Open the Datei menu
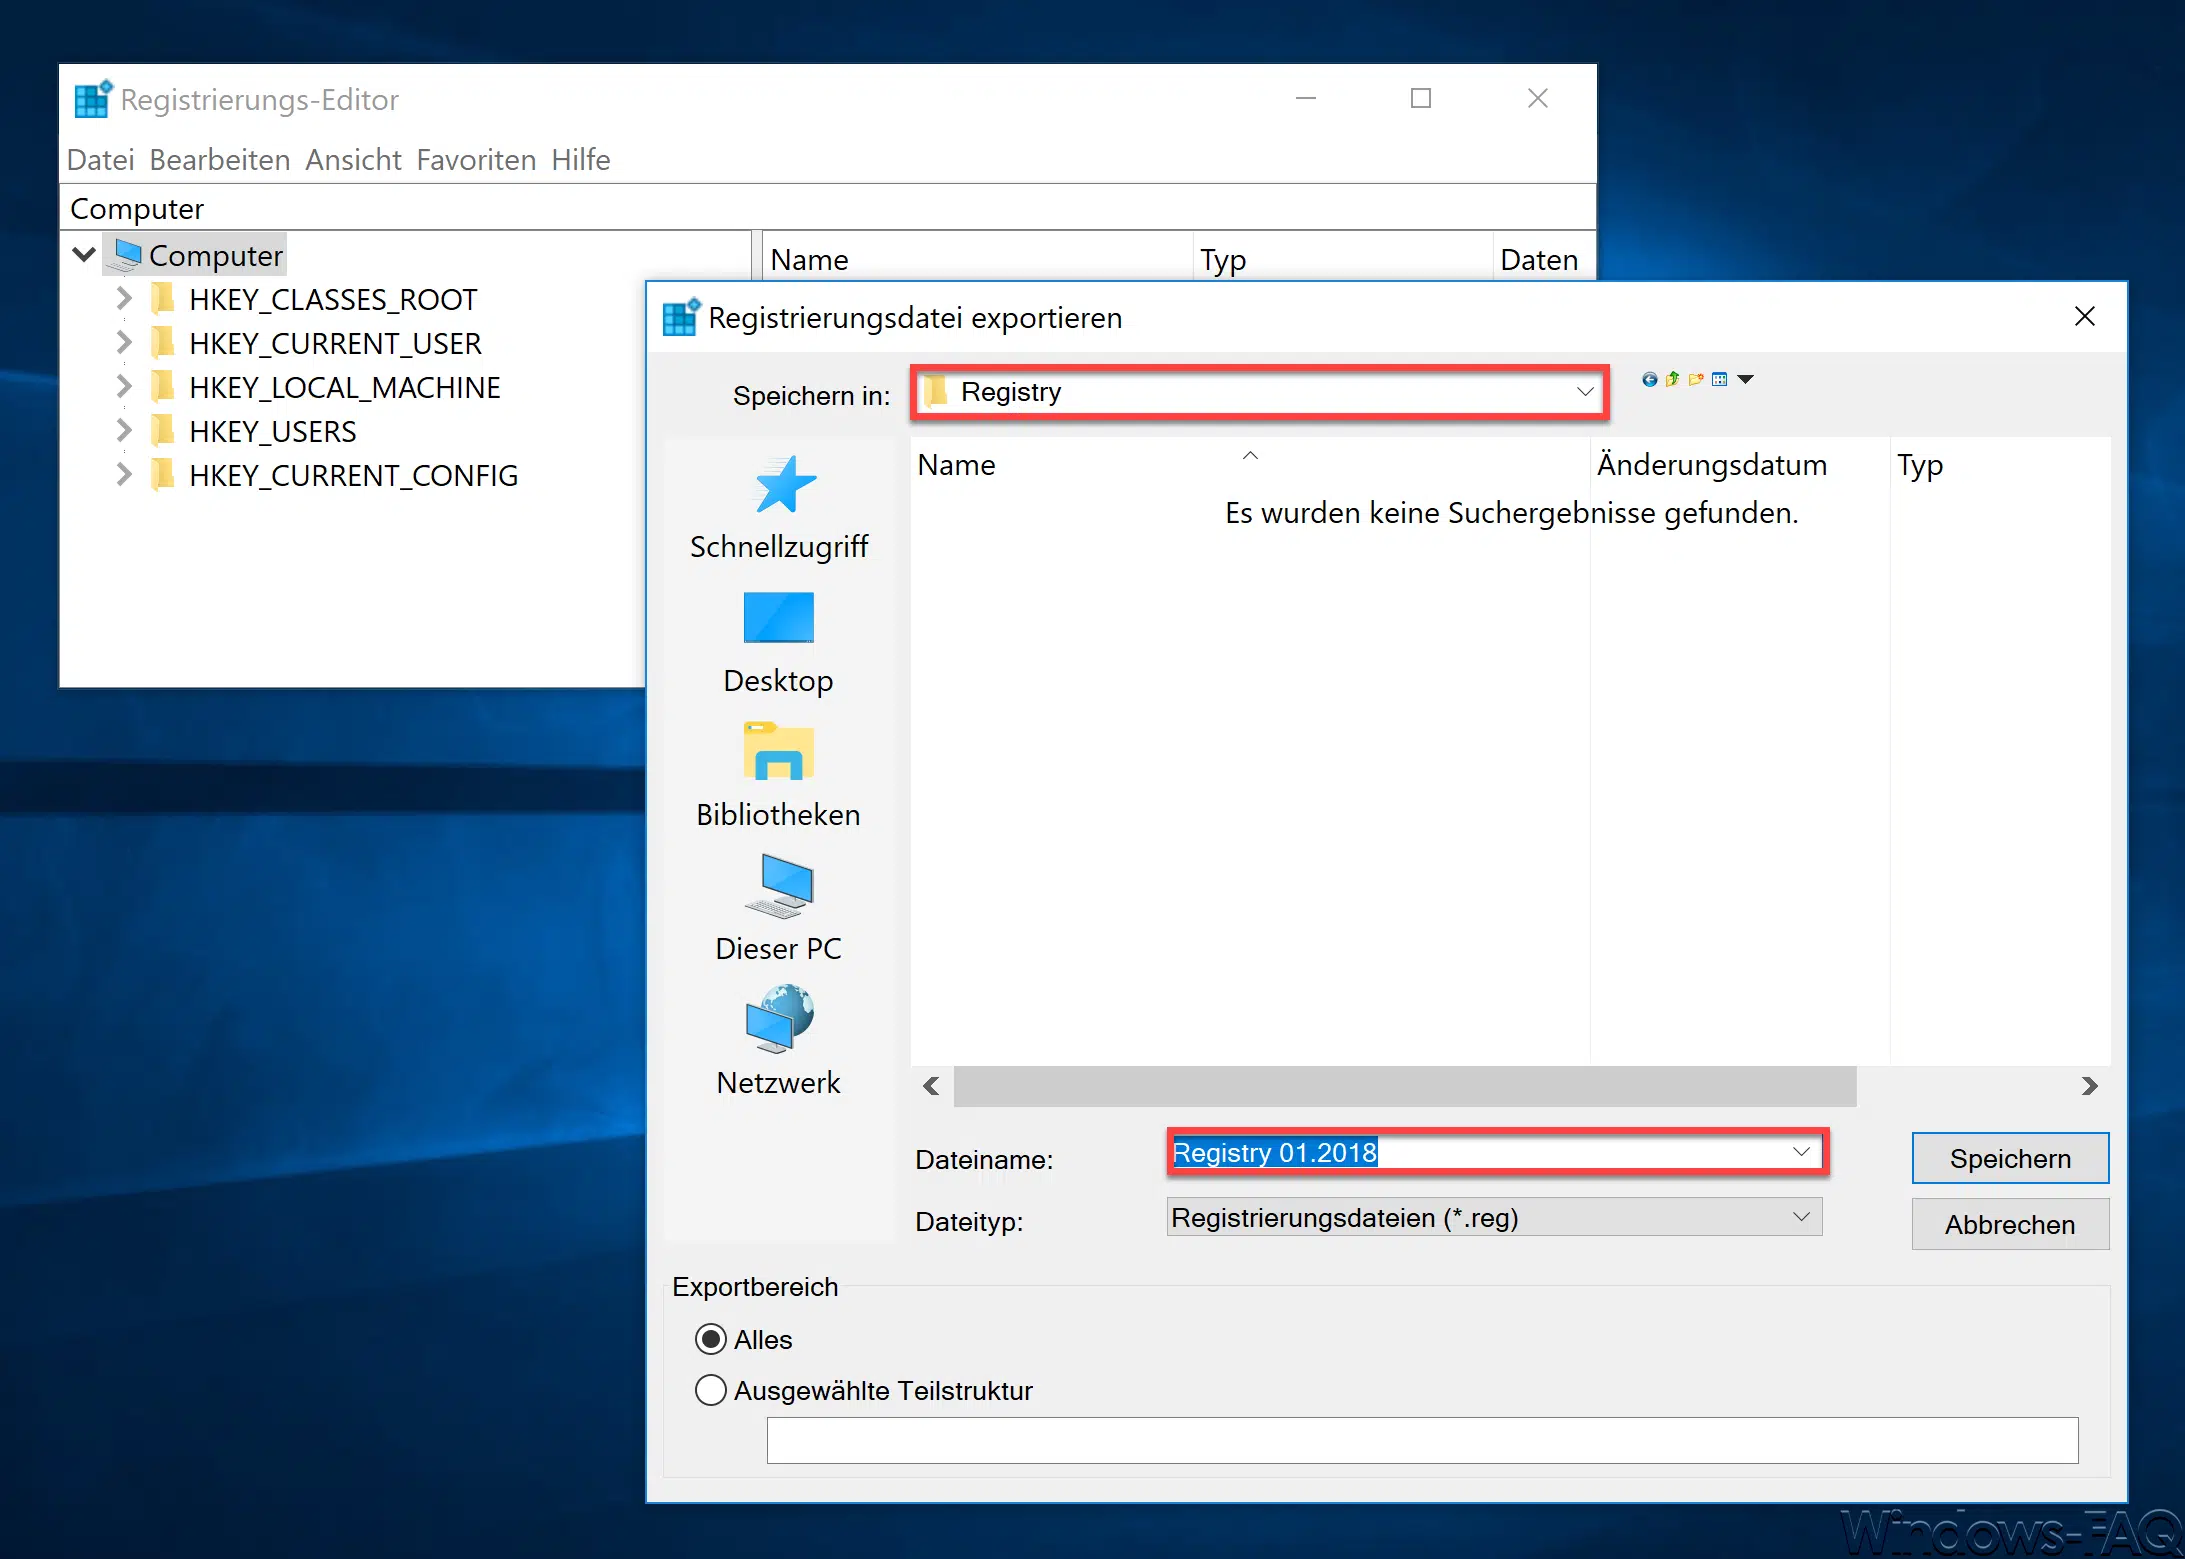The height and width of the screenshot is (1559, 2185). click(100, 160)
